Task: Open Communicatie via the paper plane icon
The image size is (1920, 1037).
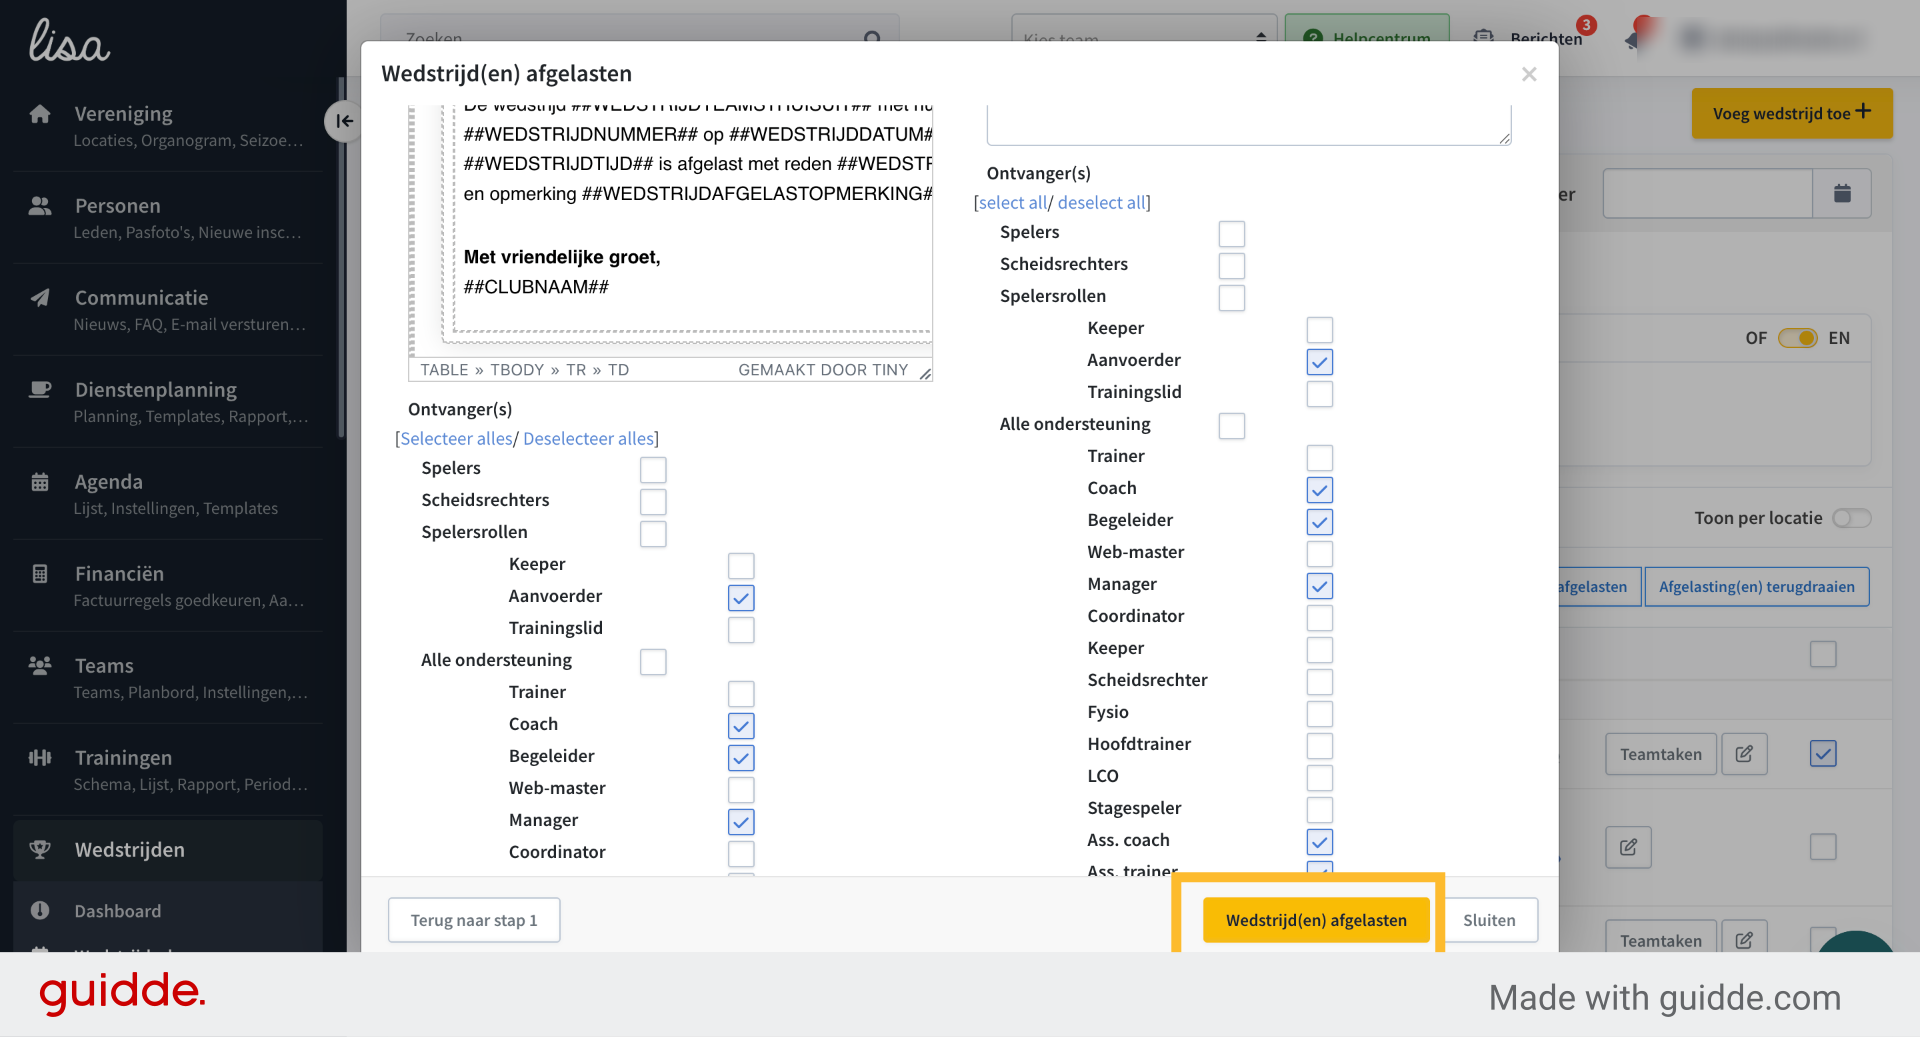Action: pyautogui.click(x=40, y=298)
